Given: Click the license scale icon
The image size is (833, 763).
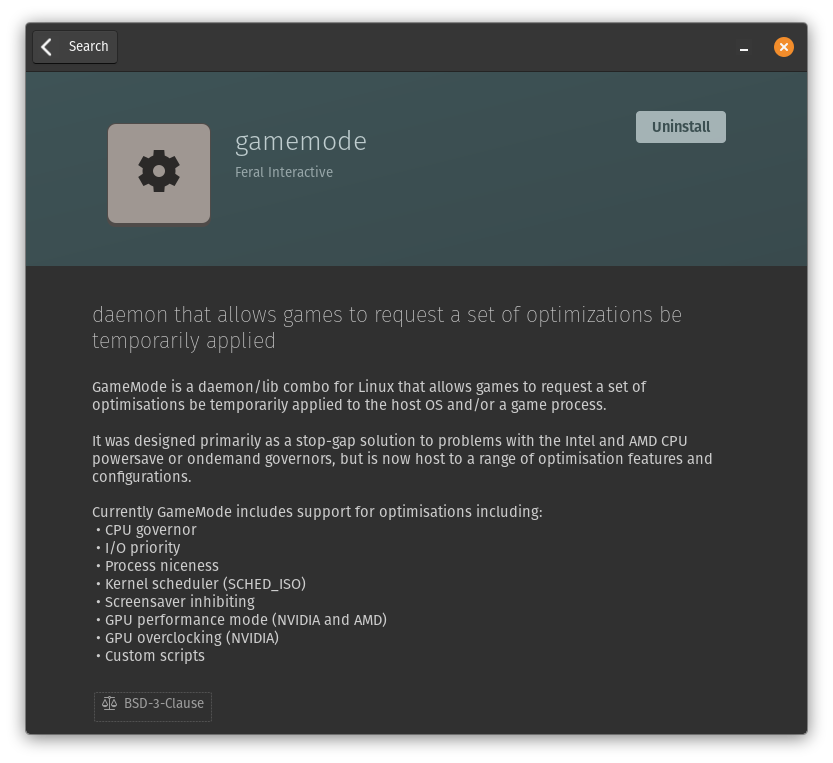Looking at the screenshot, I should point(109,703).
